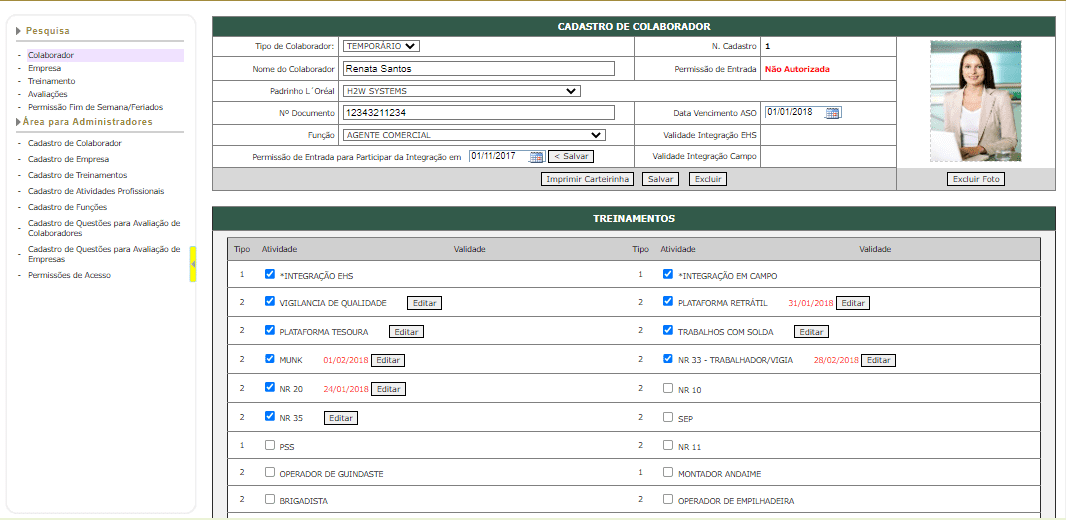This screenshot has height=520, width=1066.
Task: Open Empresa search in sidebar
Action: [x=44, y=68]
